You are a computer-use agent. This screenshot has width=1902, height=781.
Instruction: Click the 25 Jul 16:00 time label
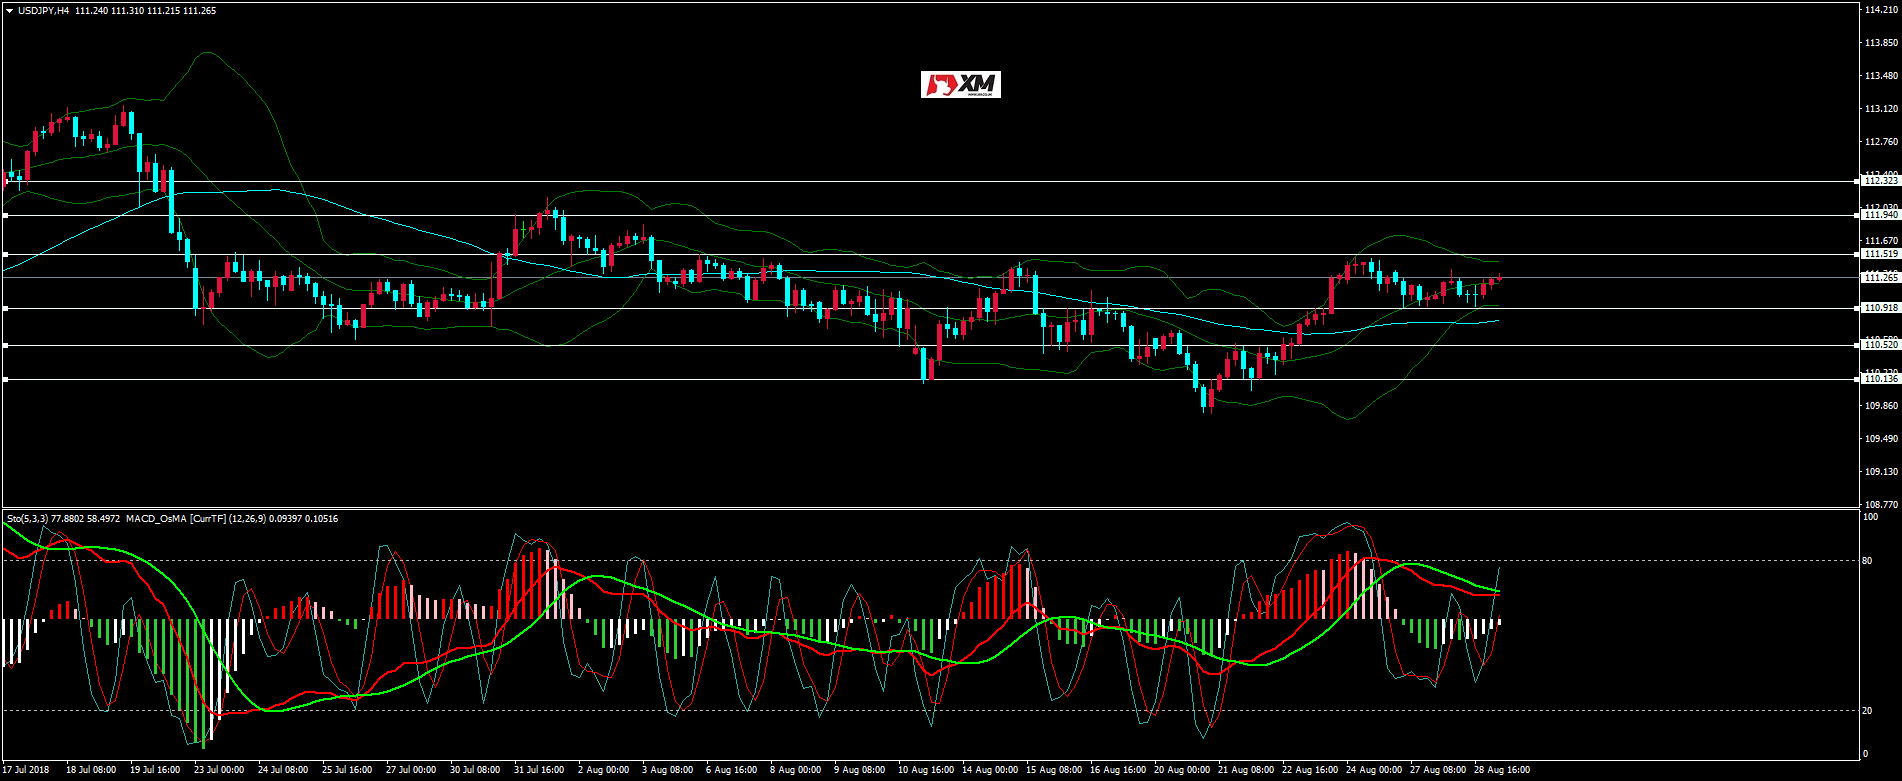coord(347,770)
